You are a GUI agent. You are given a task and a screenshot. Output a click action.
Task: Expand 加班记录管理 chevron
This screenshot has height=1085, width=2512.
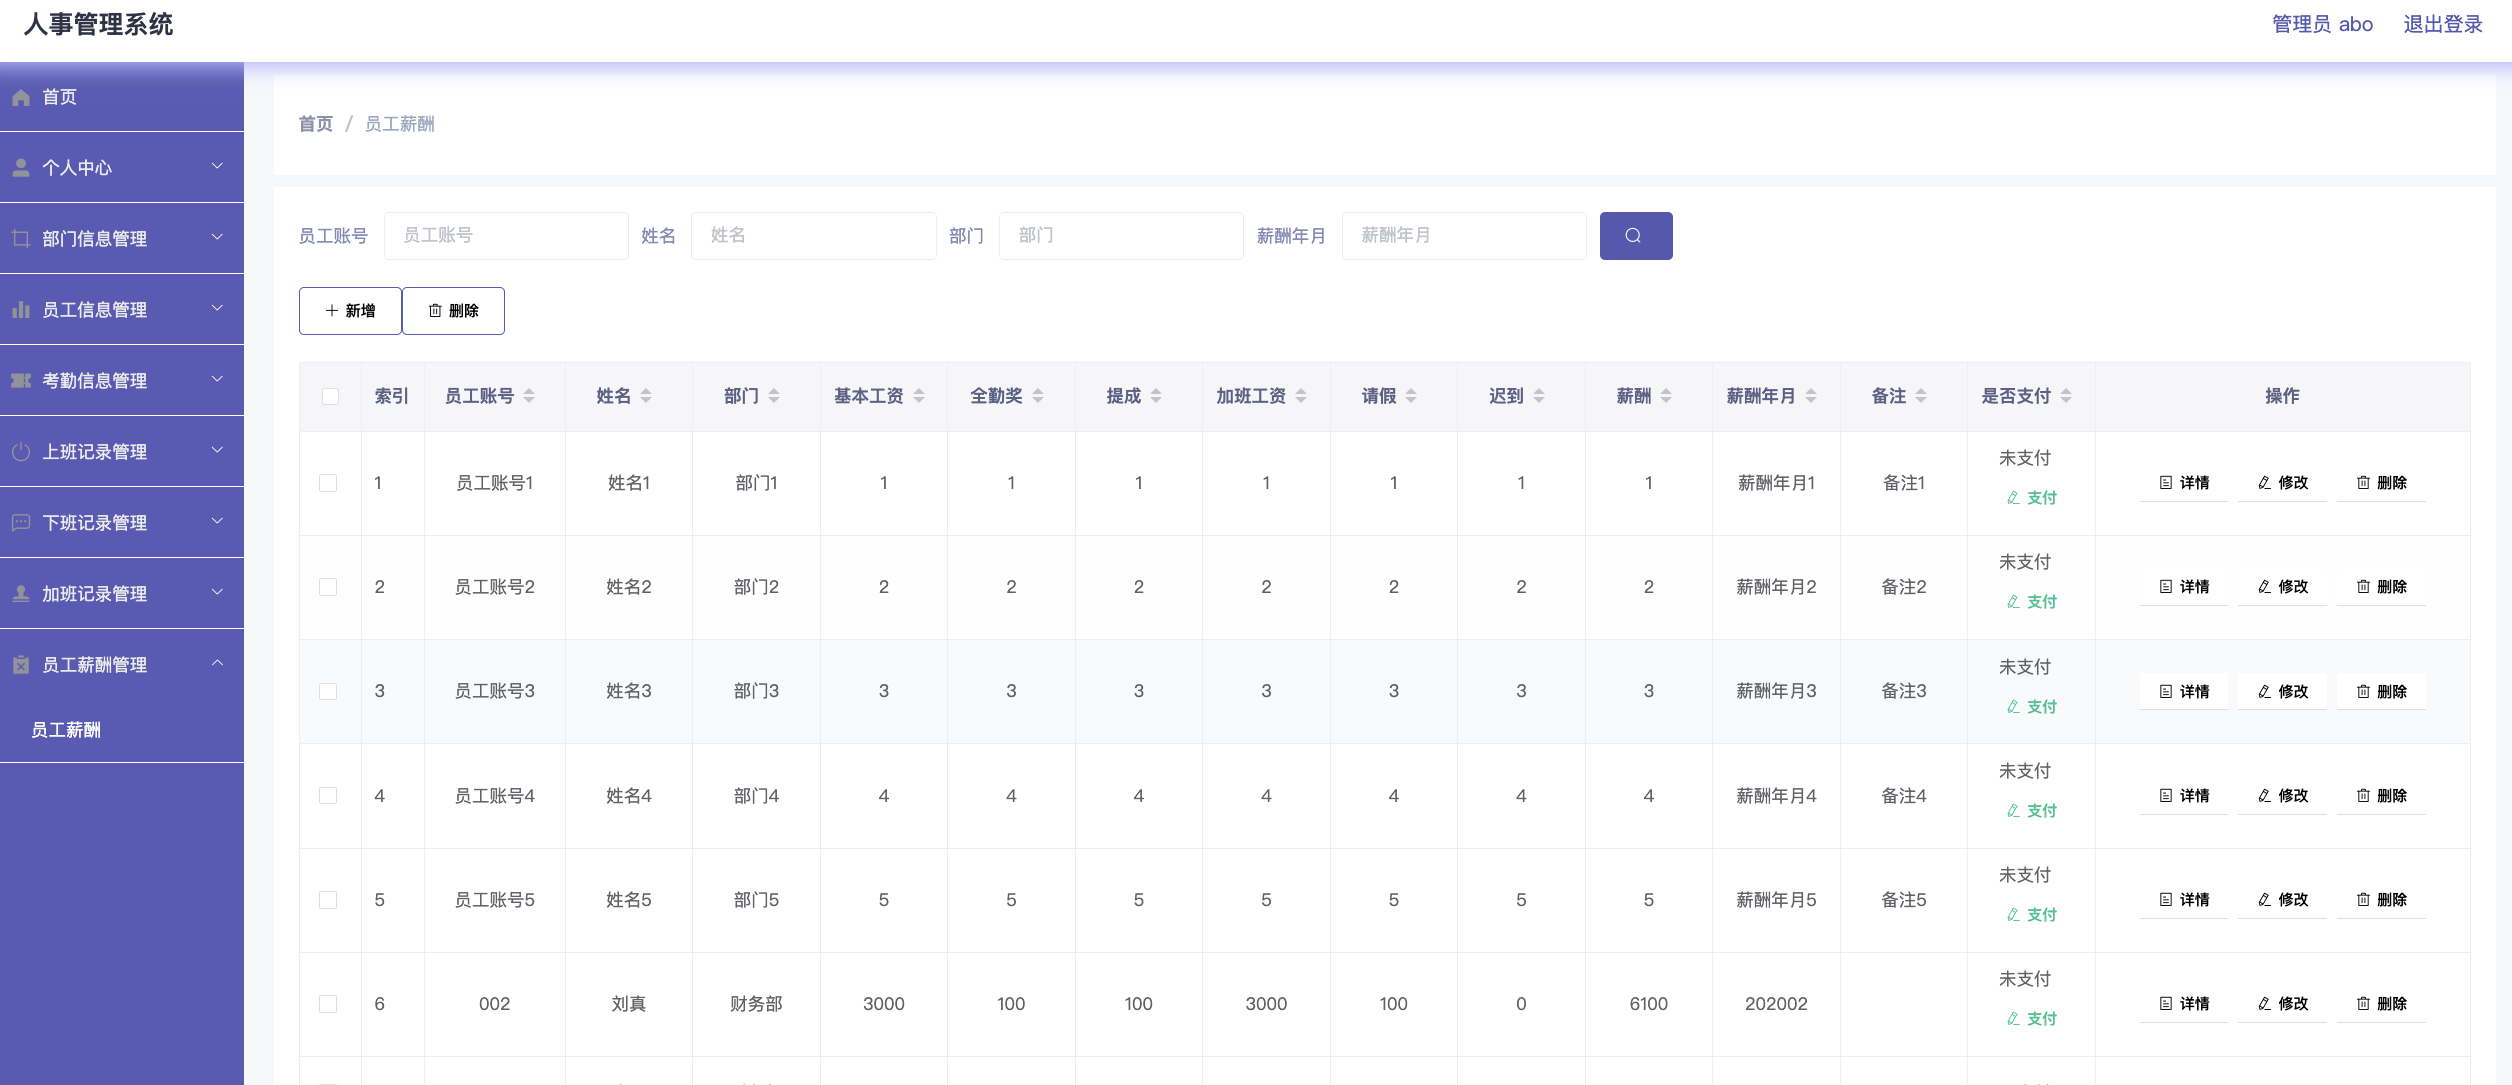[x=217, y=592]
